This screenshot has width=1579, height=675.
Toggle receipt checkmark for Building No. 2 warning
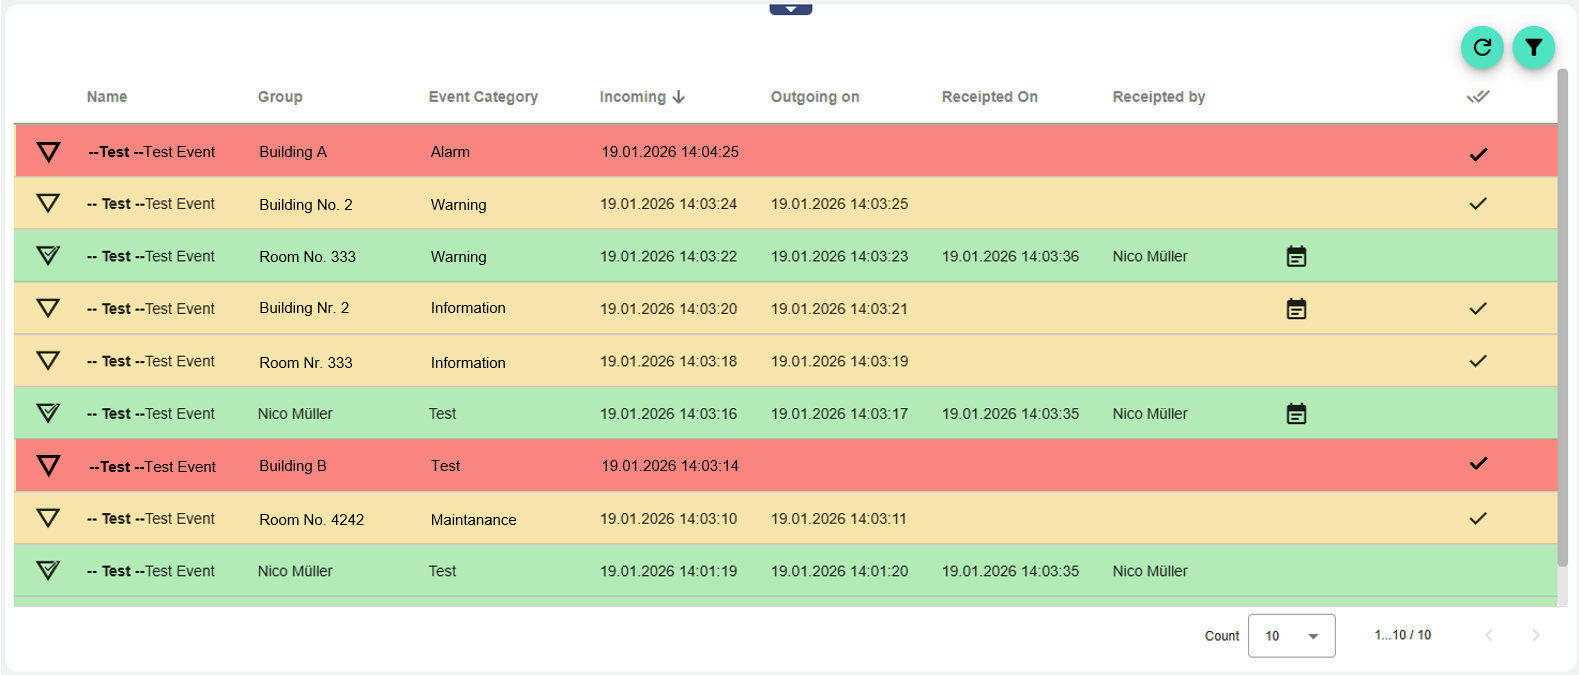(x=1478, y=204)
